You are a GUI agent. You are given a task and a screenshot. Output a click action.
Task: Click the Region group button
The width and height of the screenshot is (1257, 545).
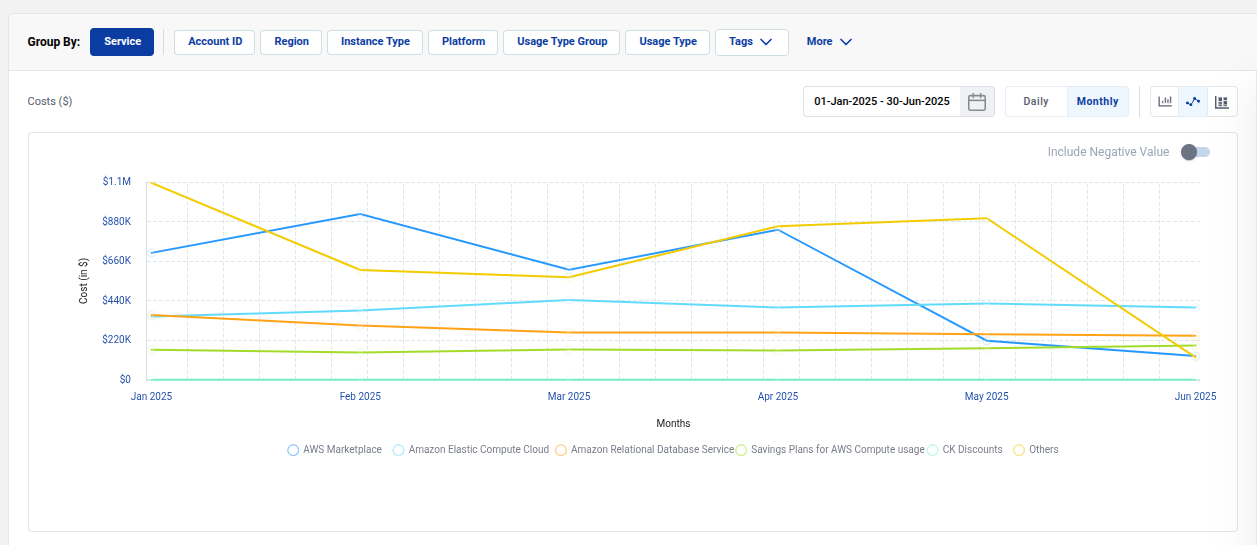[291, 42]
